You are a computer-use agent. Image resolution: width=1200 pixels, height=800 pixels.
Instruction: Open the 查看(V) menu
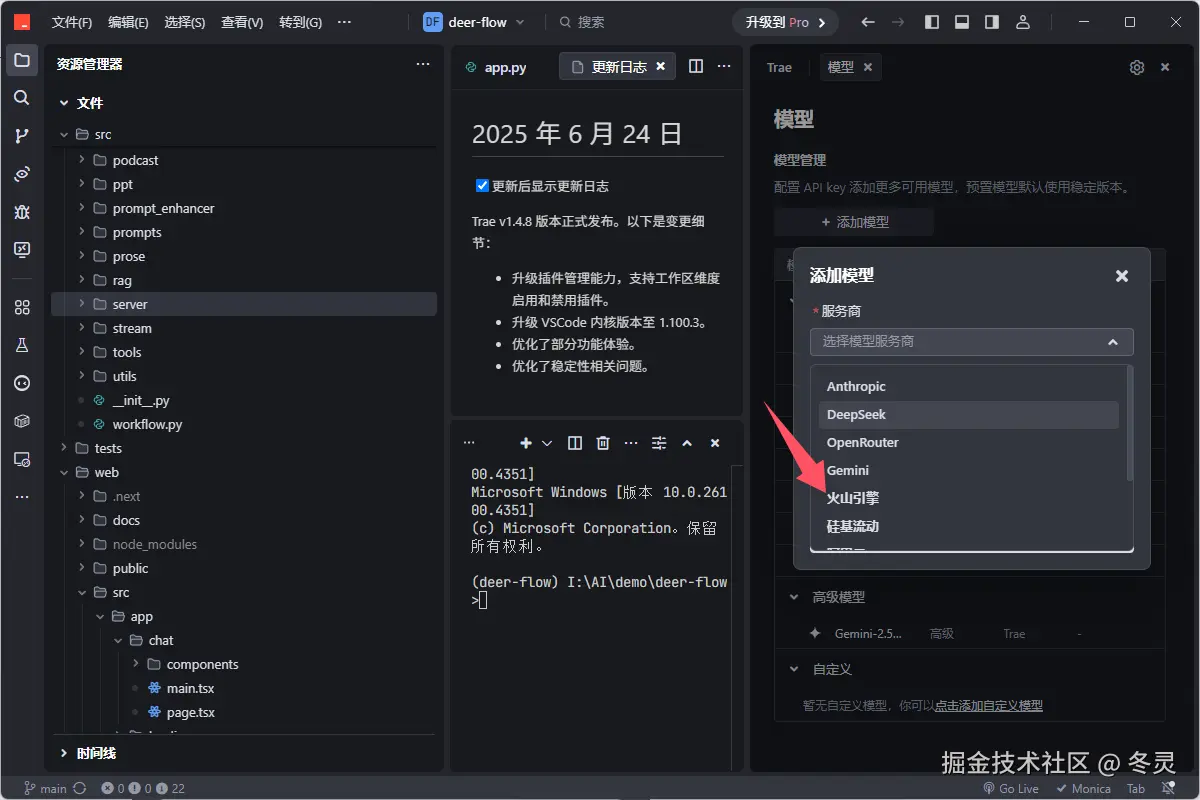[x=242, y=22]
